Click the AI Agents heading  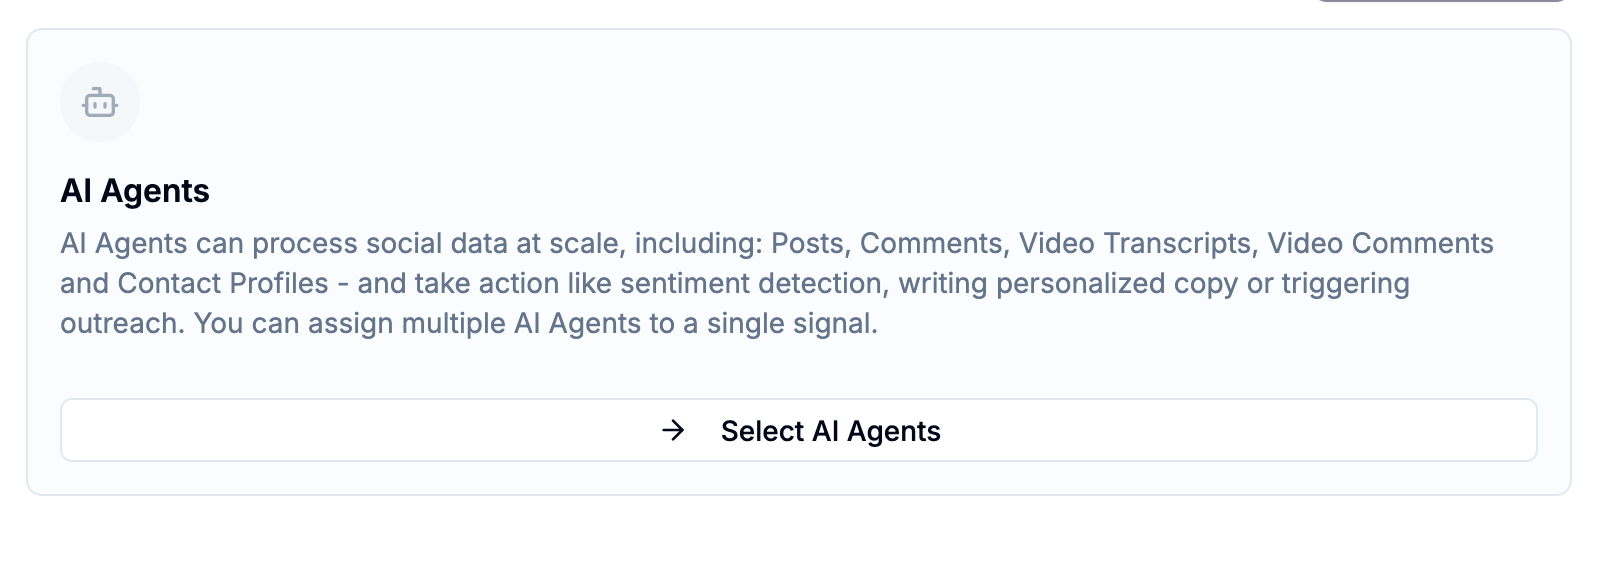click(135, 190)
